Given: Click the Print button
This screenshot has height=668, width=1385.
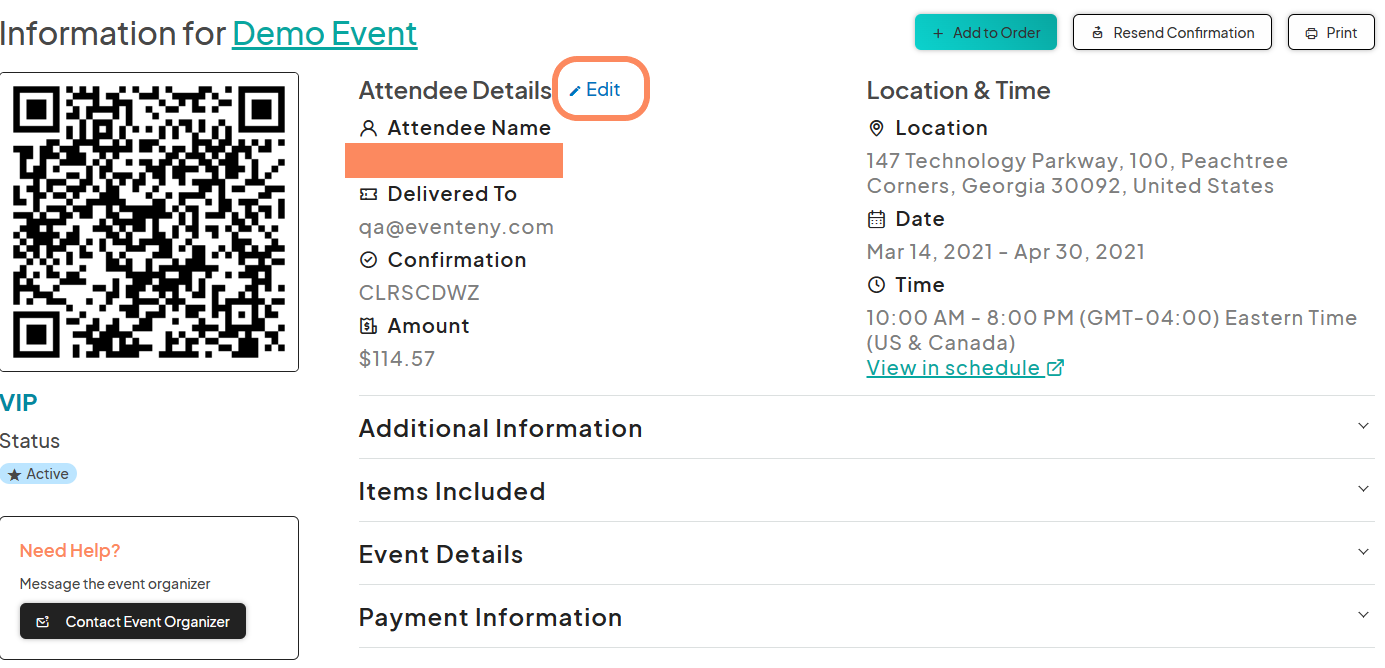Looking at the screenshot, I should coord(1331,32).
